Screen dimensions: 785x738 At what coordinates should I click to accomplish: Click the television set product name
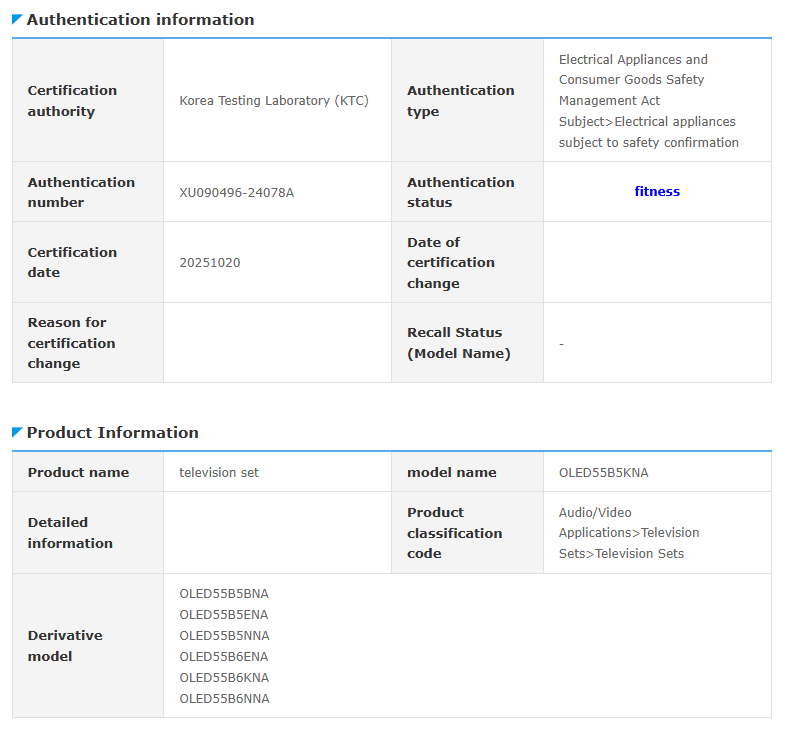[x=218, y=473]
